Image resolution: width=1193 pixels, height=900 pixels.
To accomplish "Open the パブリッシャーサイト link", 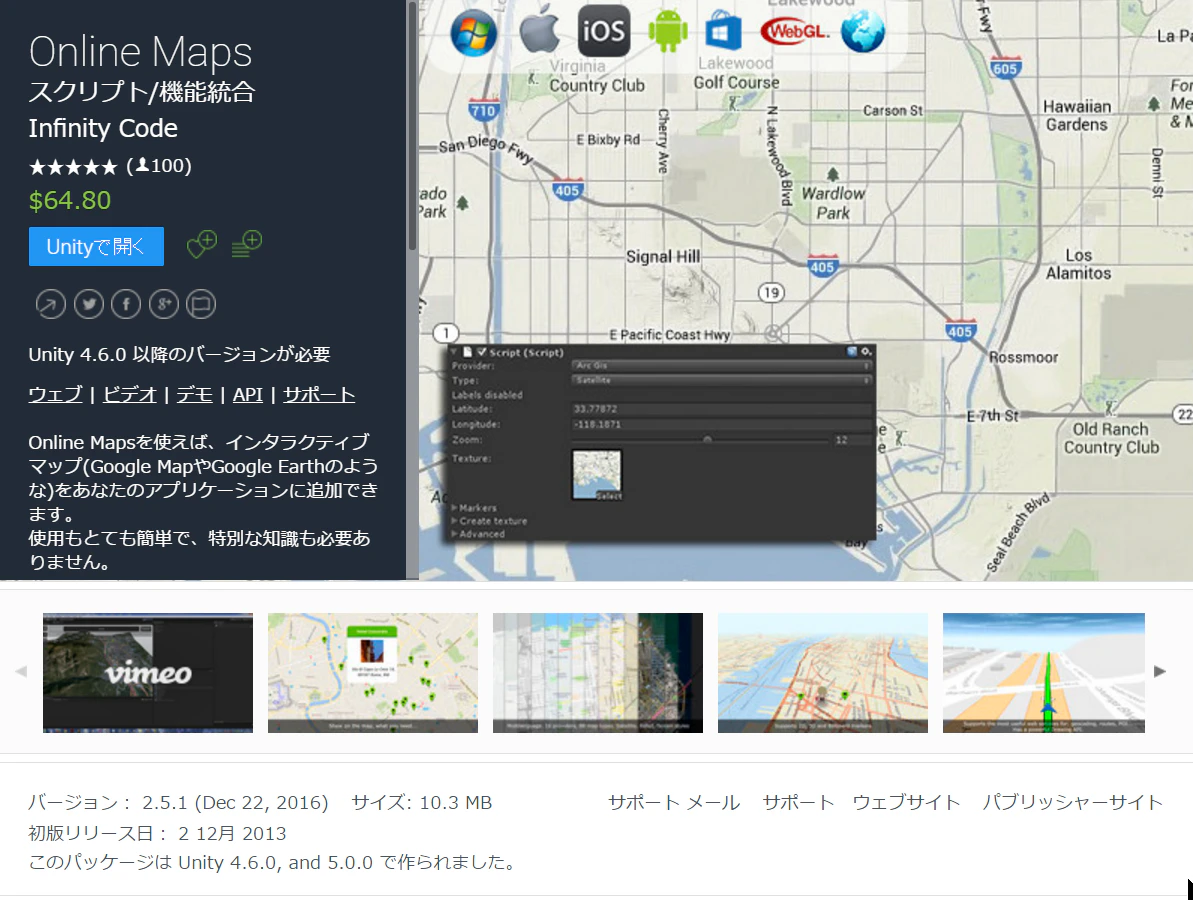I will [1073, 803].
